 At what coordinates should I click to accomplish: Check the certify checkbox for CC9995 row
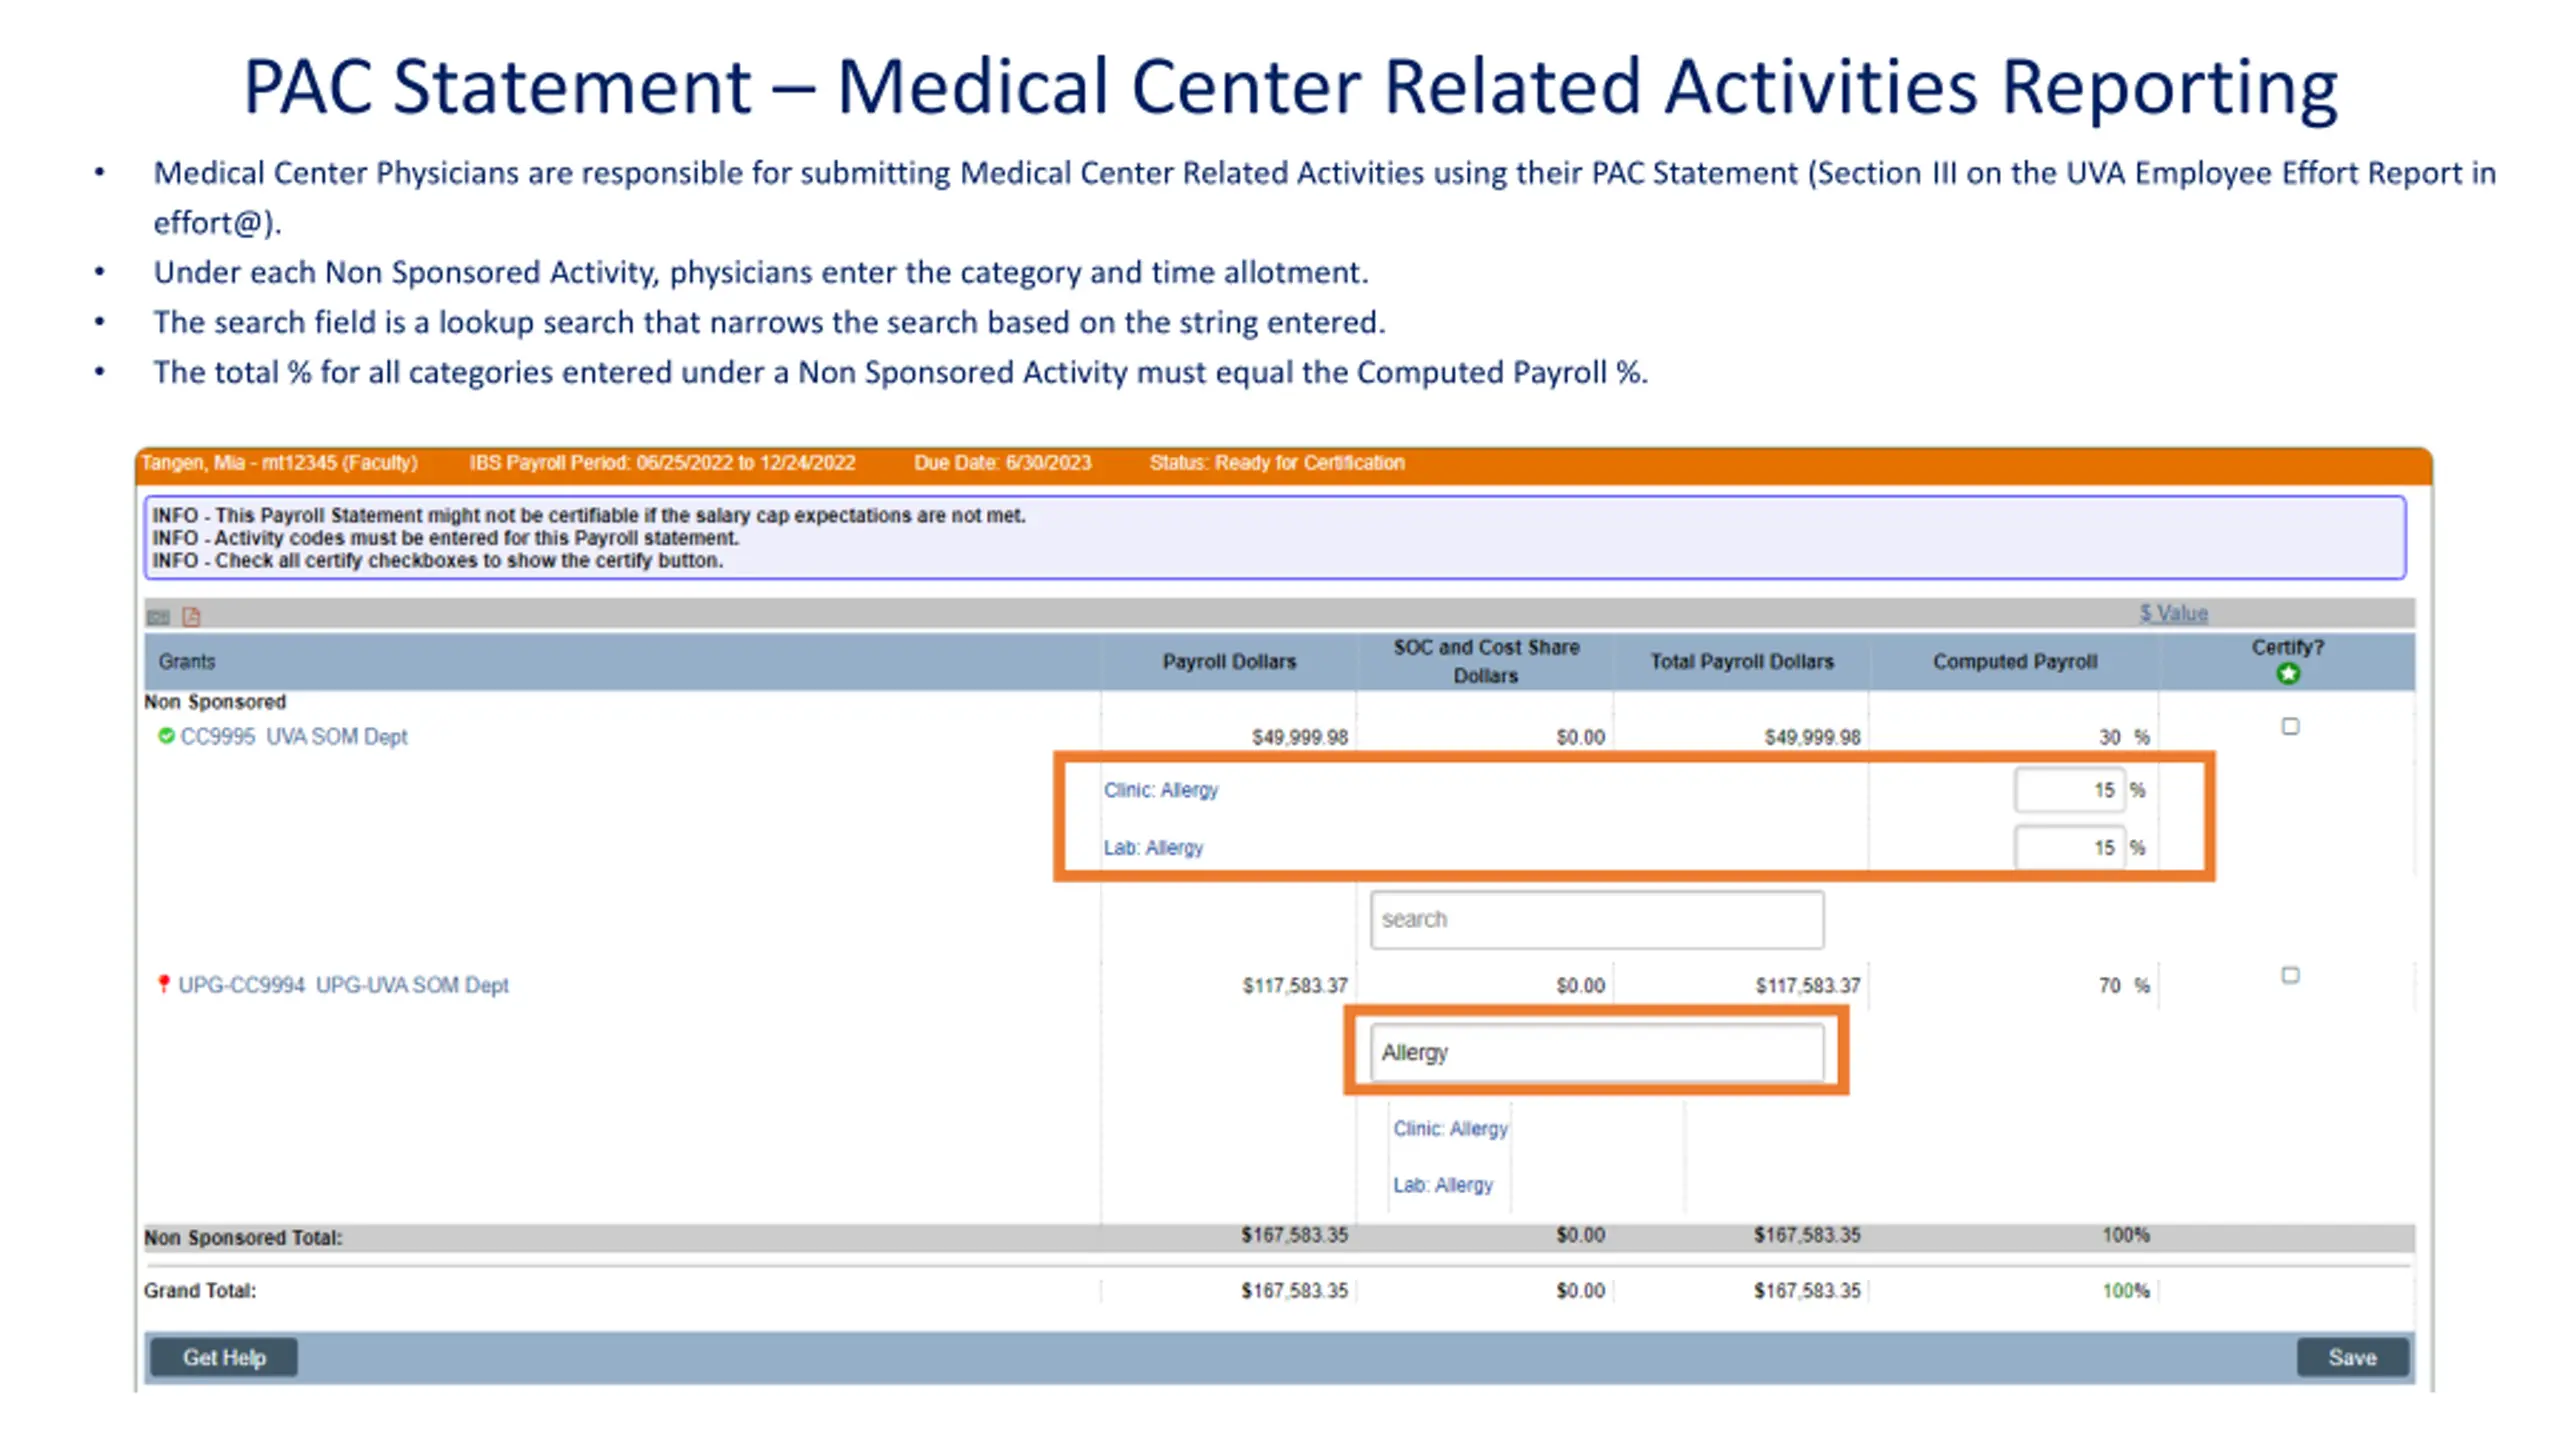[2290, 726]
